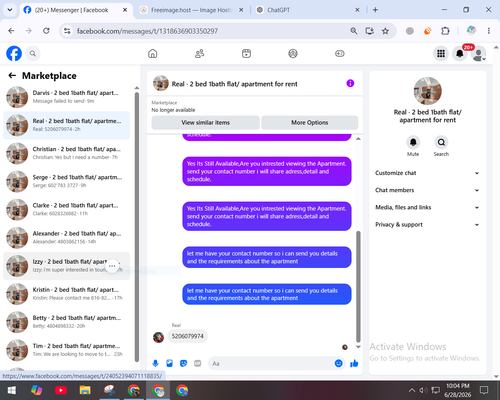
Task: Open Facebook search magnifier icon
Action: 33,53
